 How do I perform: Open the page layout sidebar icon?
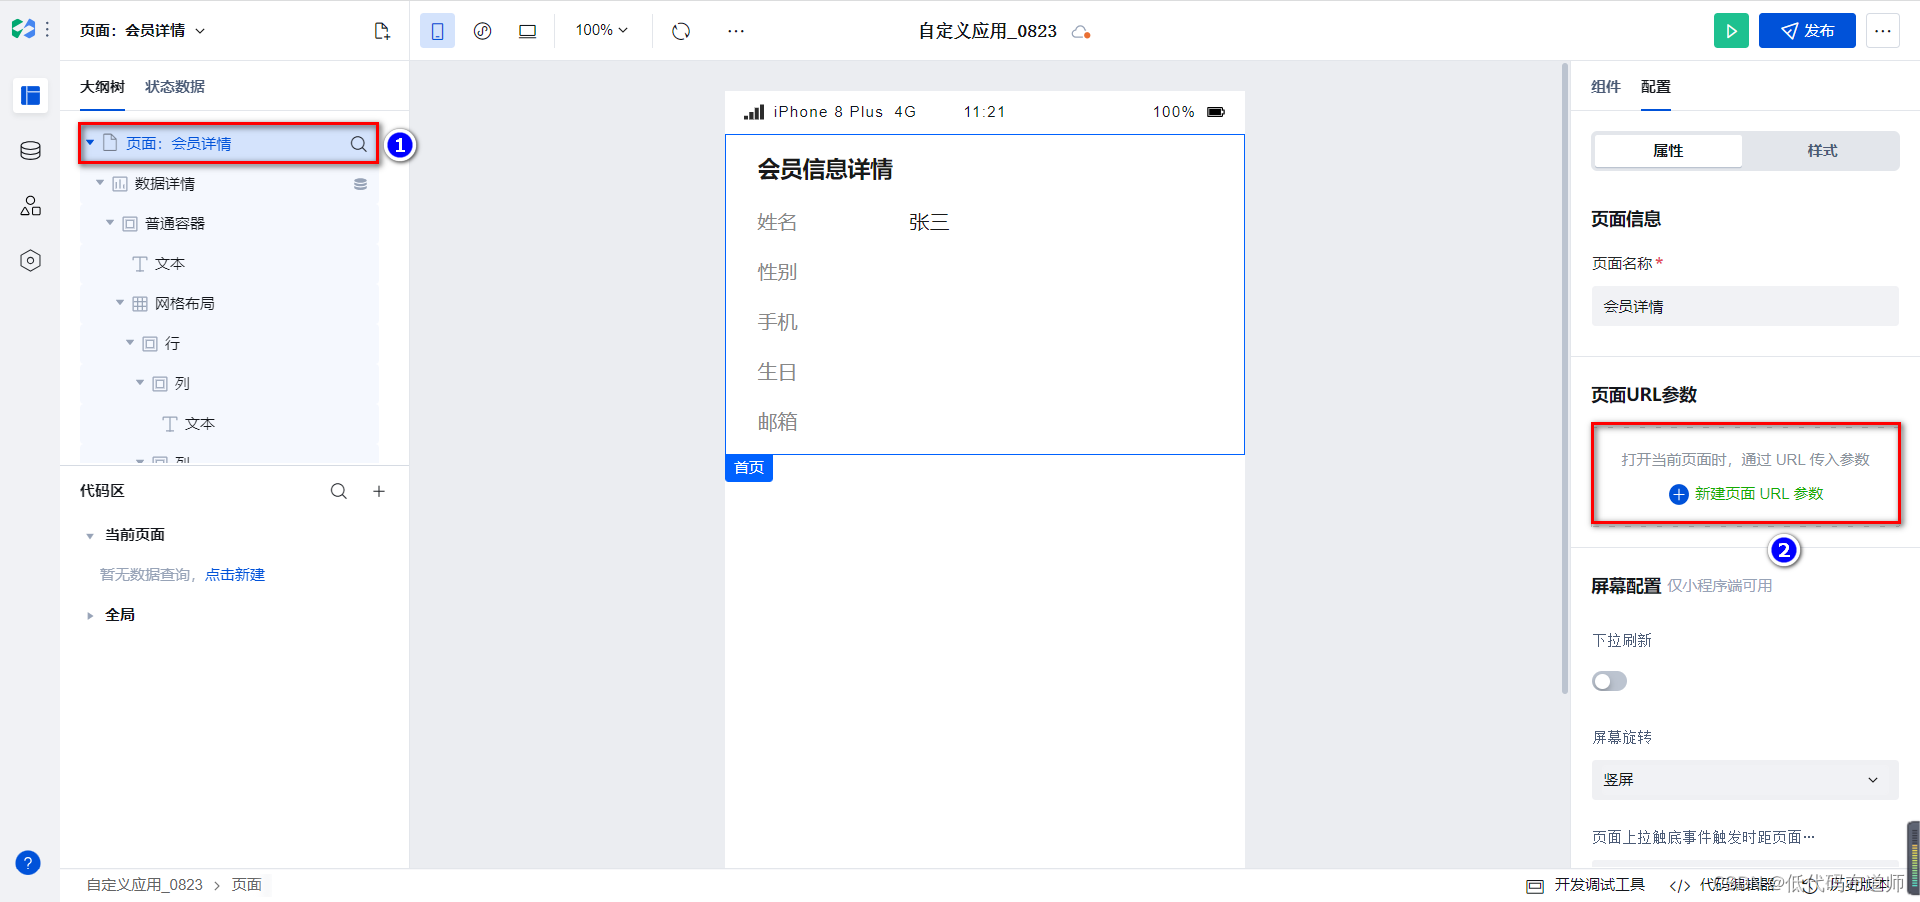30,96
